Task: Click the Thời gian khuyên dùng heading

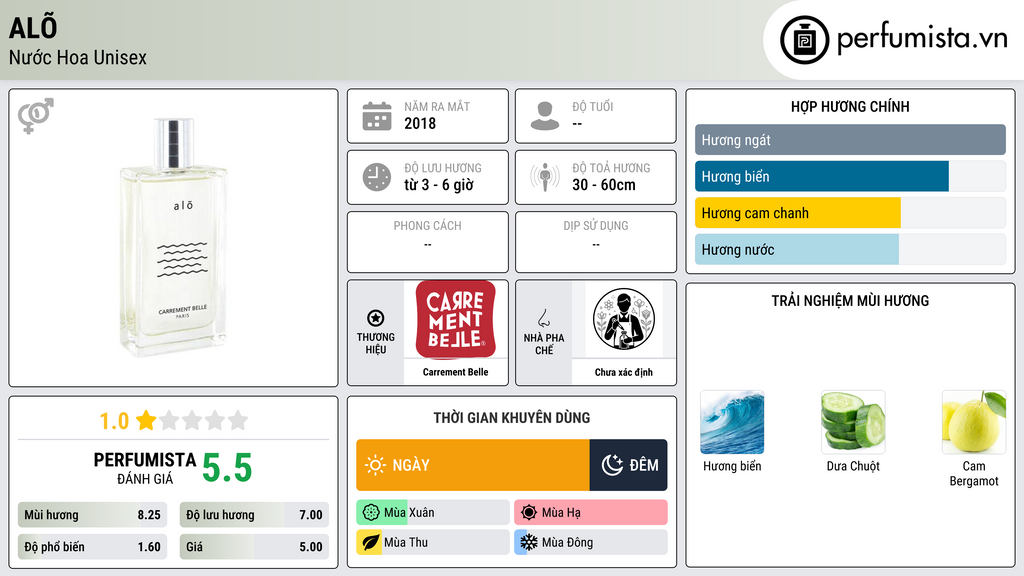Action: pos(512,418)
